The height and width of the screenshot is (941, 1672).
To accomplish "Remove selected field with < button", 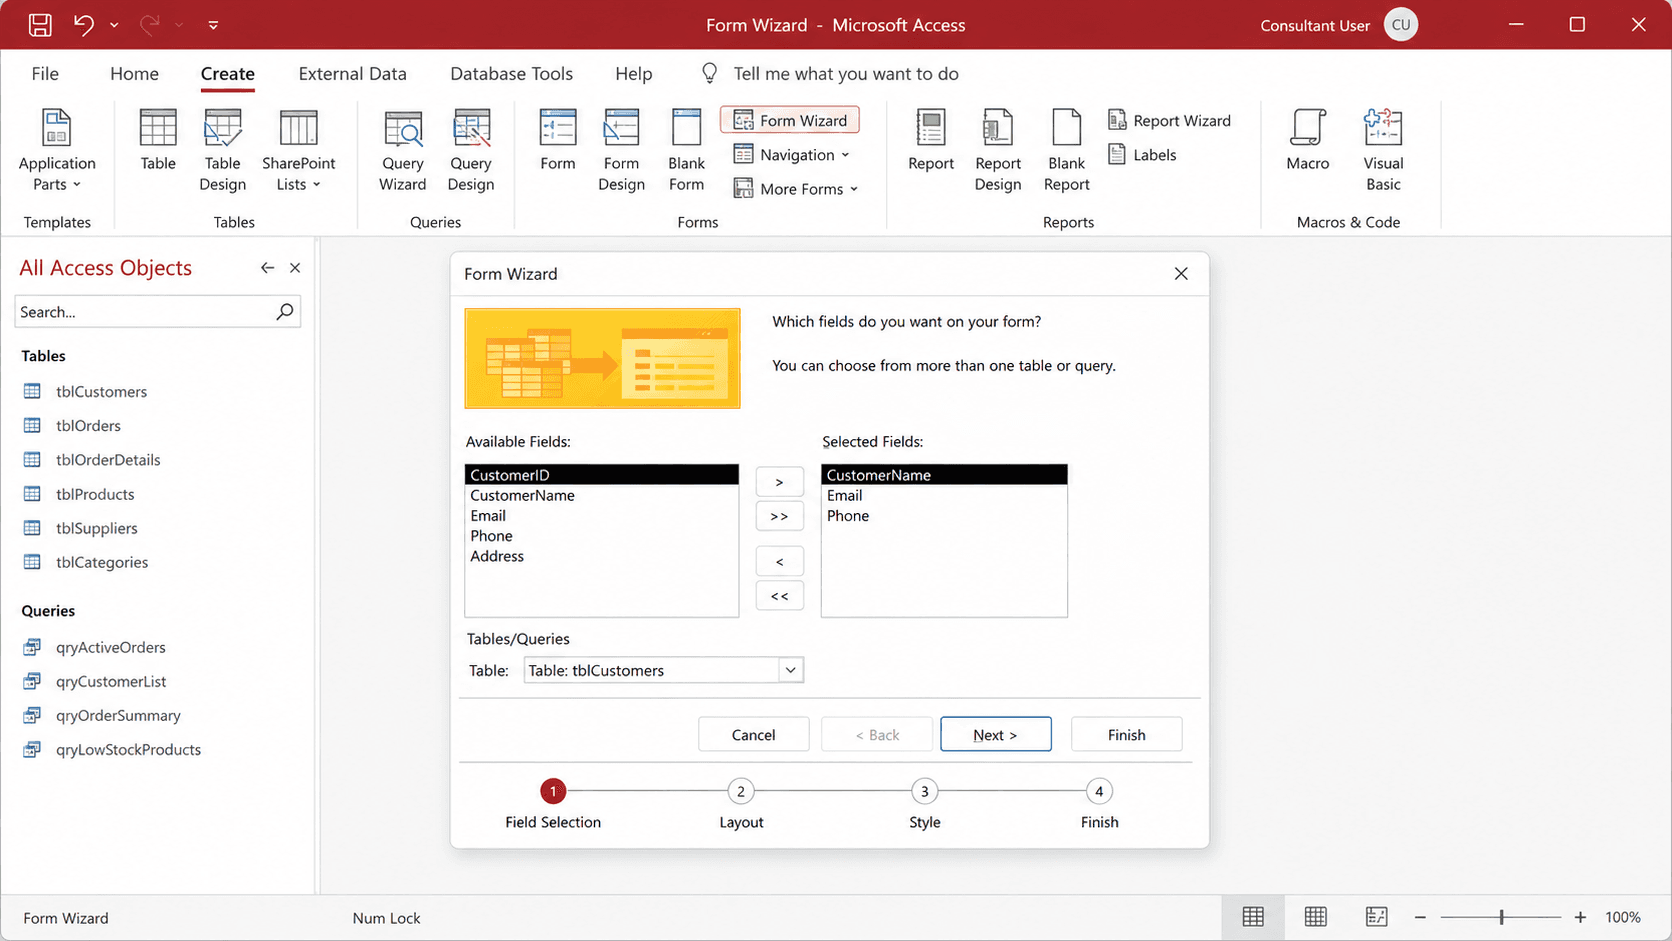I will click(780, 562).
